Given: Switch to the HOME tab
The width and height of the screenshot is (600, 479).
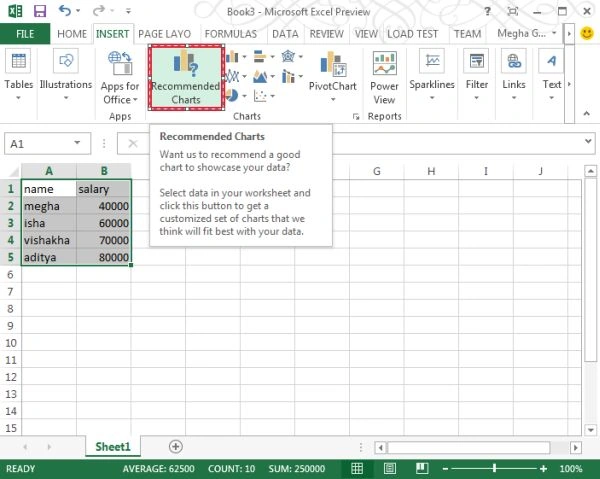Looking at the screenshot, I should point(72,34).
